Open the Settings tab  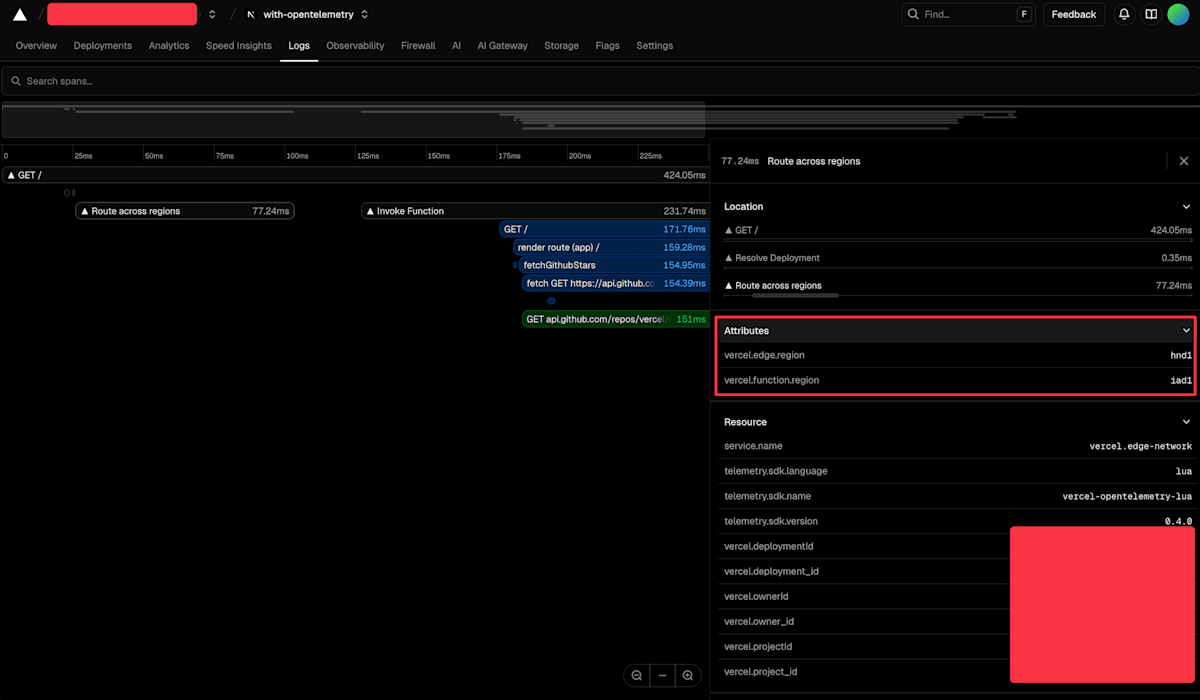[x=655, y=46]
